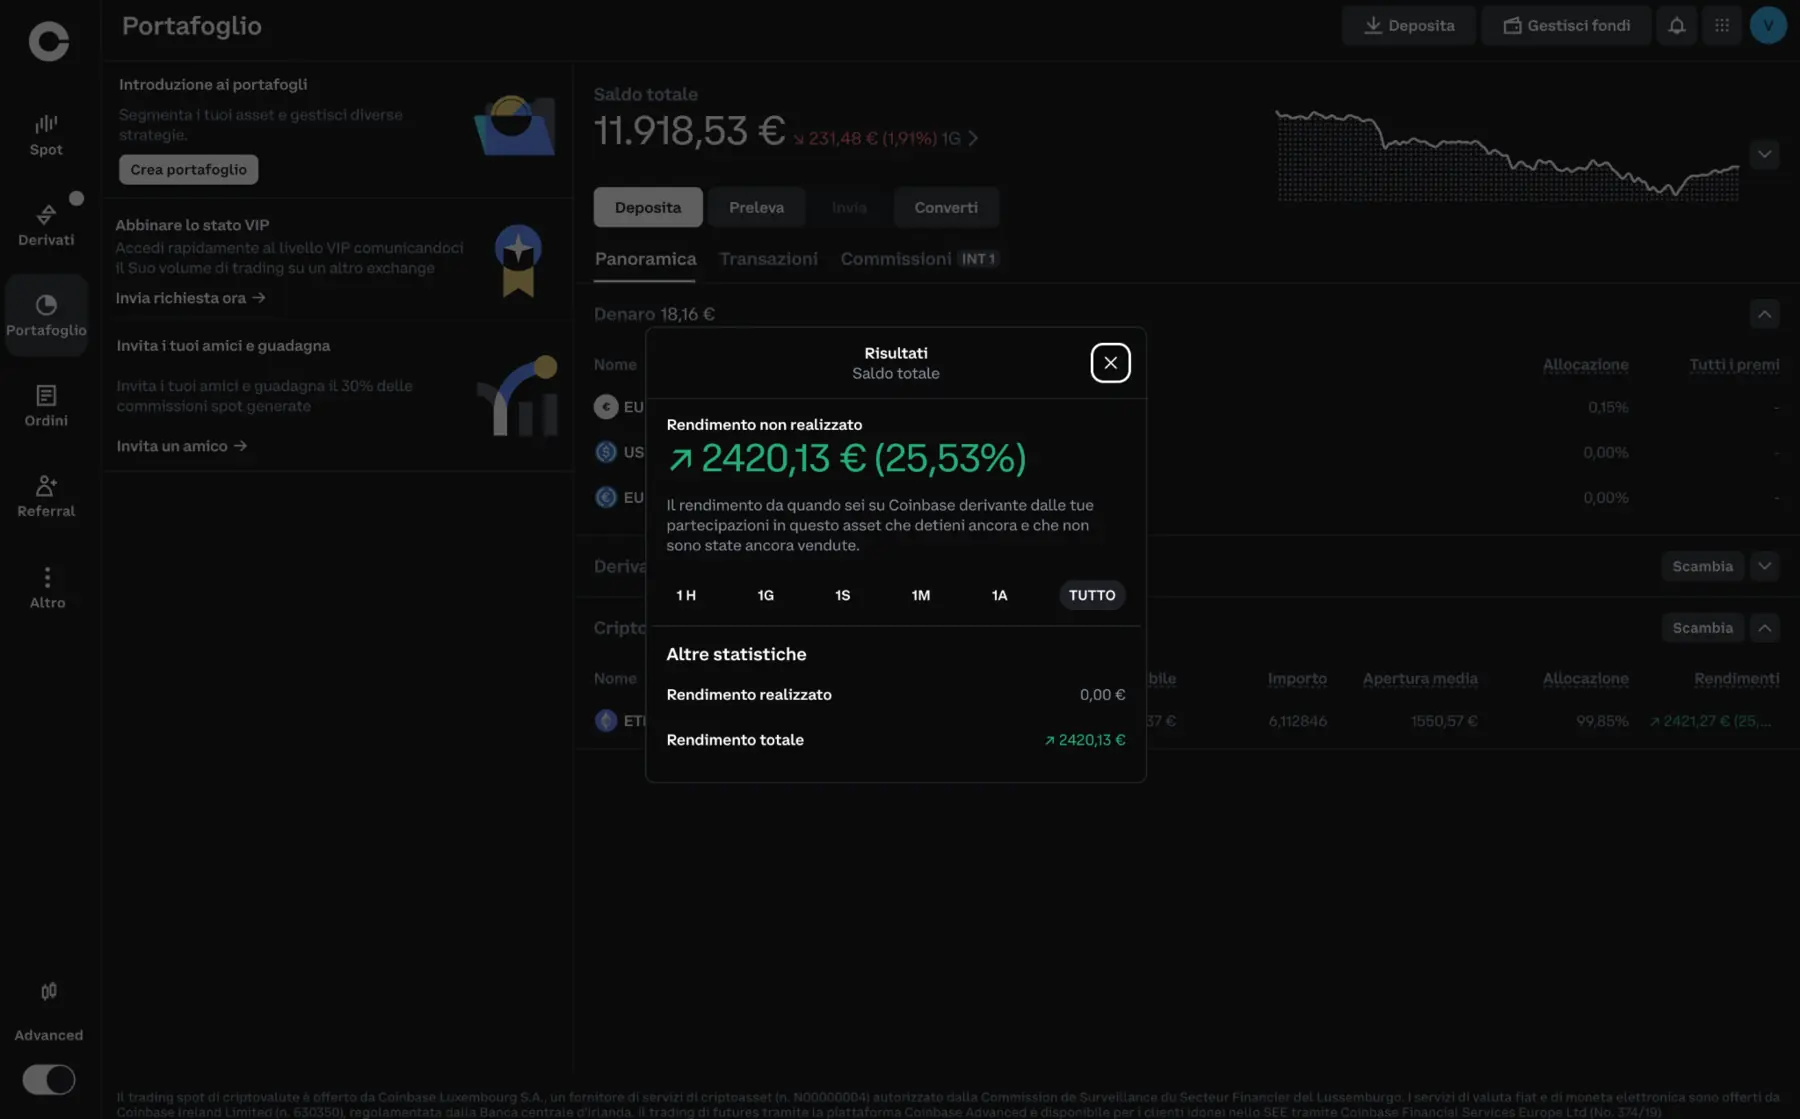
Task: Open the Spot trading section
Action: point(46,135)
